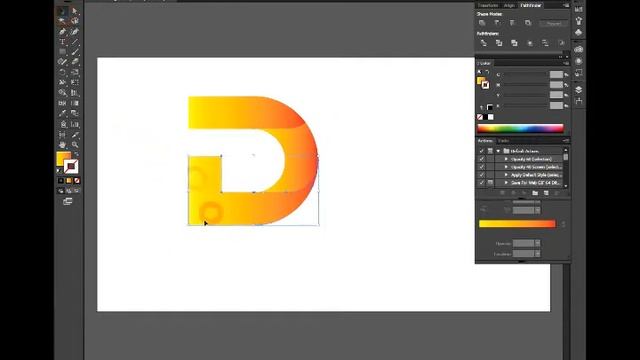Select the Type tool
Screen dimensions: 640x360
point(62,42)
